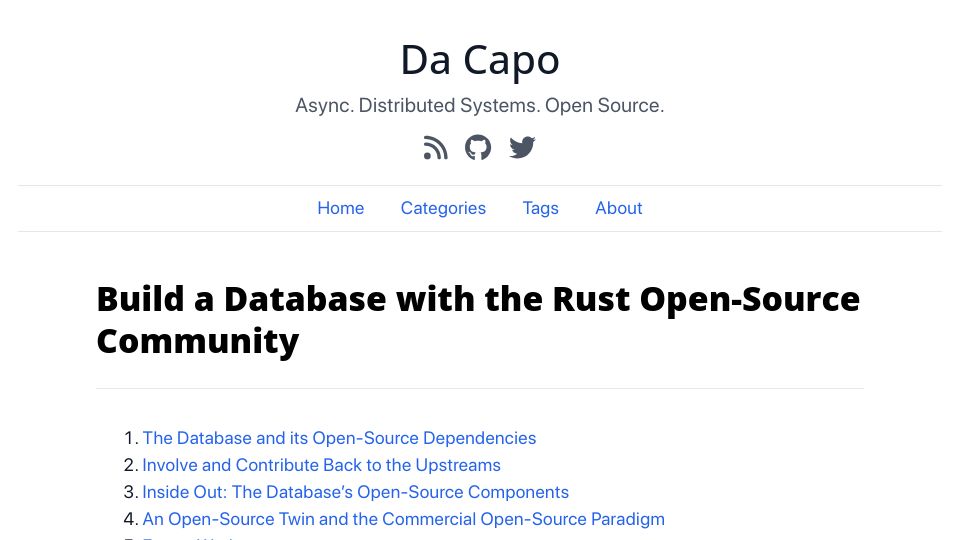This screenshot has height=540, width=960.
Task: Open the Twitter profile icon
Action: [x=522, y=148]
